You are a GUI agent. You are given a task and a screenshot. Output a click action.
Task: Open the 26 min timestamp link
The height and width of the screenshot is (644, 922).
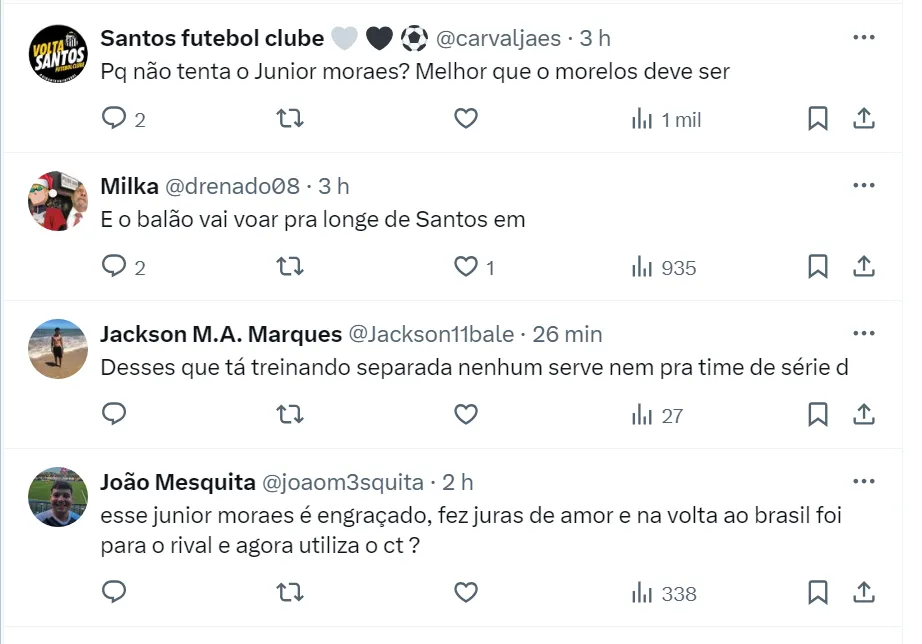tap(567, 334)
